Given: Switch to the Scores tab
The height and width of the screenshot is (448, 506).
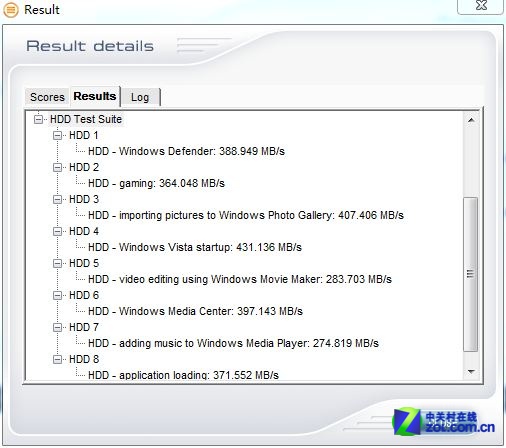Looking at the screenshot, I should pyautogui.click(x=47, y=97).
